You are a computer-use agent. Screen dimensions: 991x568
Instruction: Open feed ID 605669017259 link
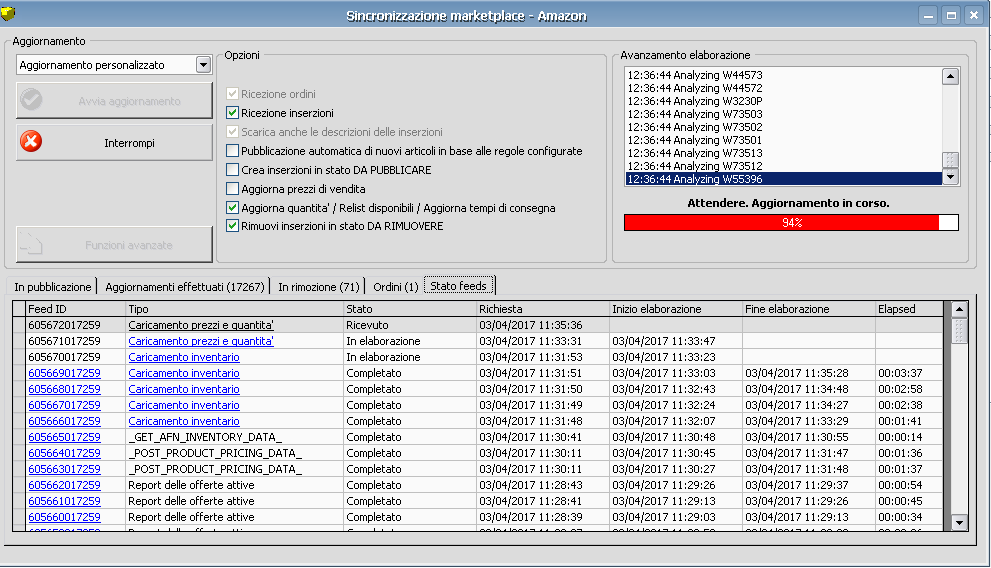tap(64, 373)
